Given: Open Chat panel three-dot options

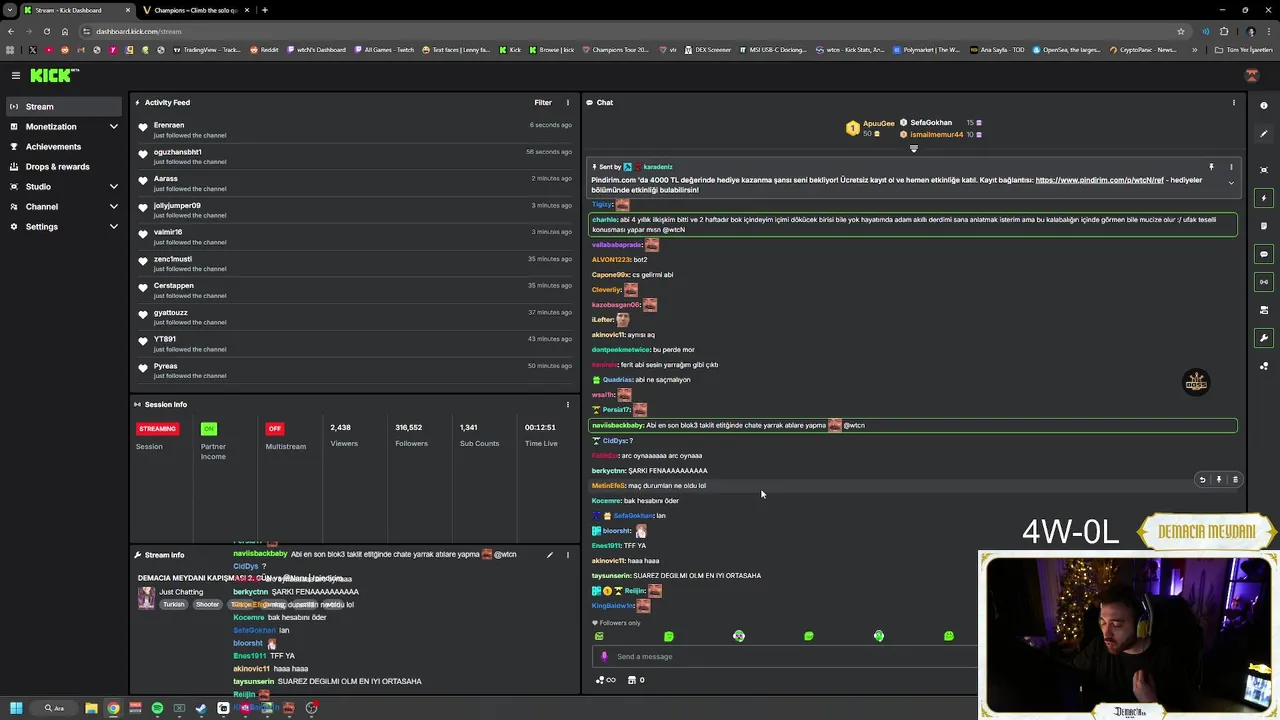Looking at the screenshot, I should 1233,102.
